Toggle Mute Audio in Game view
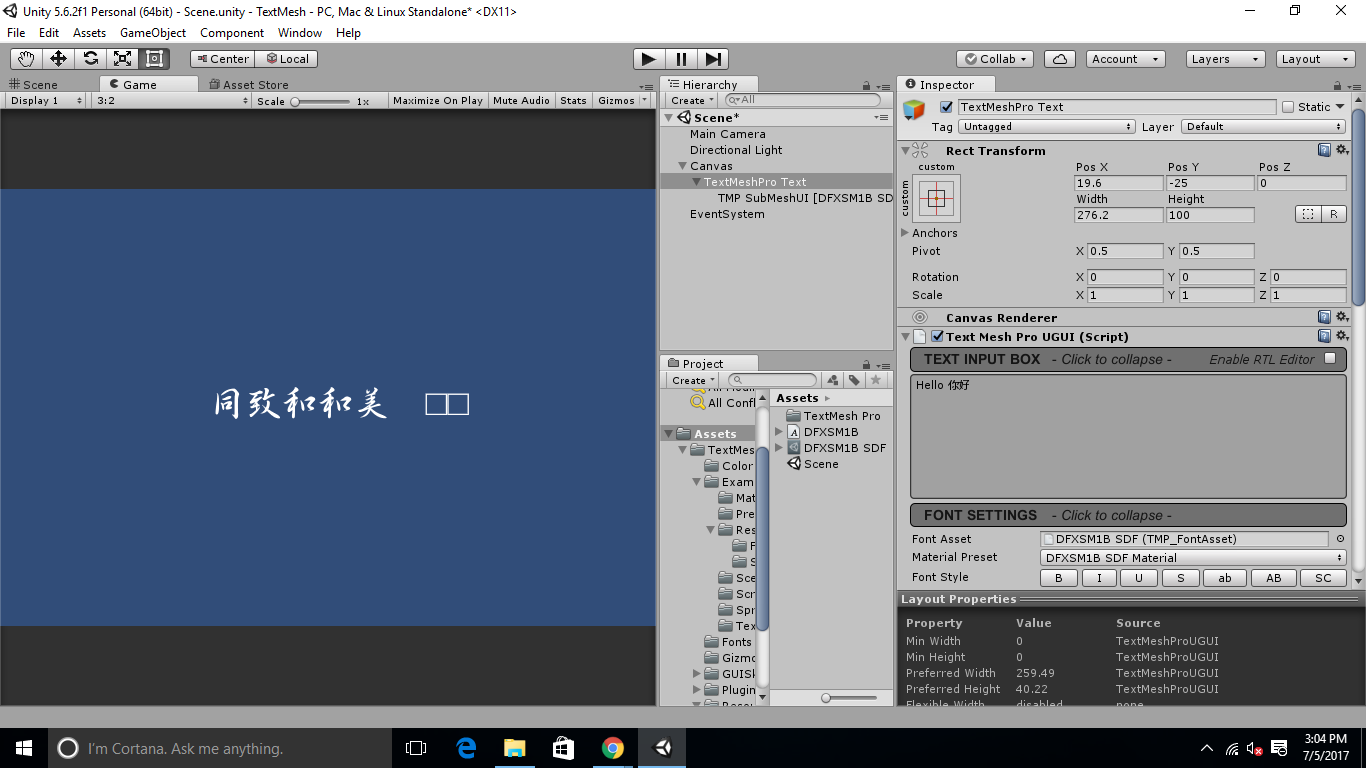This screenshot has width=1366, height=768. tap(521, 101)
